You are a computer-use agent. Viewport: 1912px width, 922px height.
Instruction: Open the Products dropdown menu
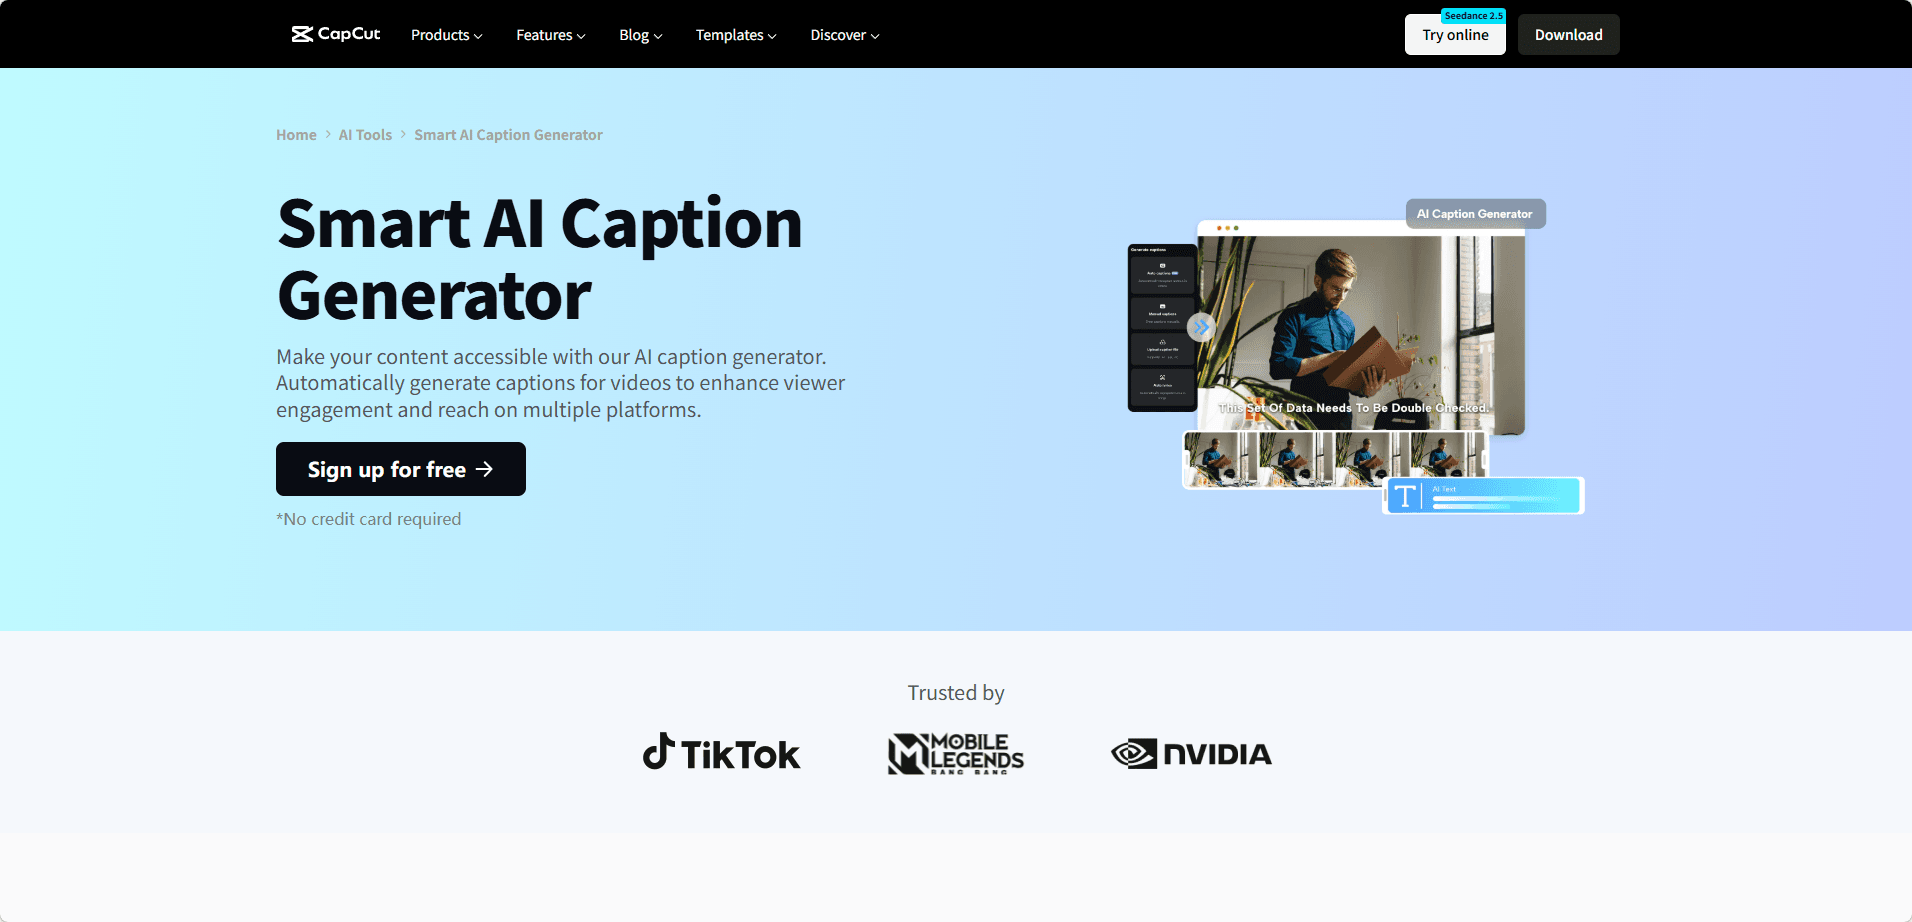(447, 35)
